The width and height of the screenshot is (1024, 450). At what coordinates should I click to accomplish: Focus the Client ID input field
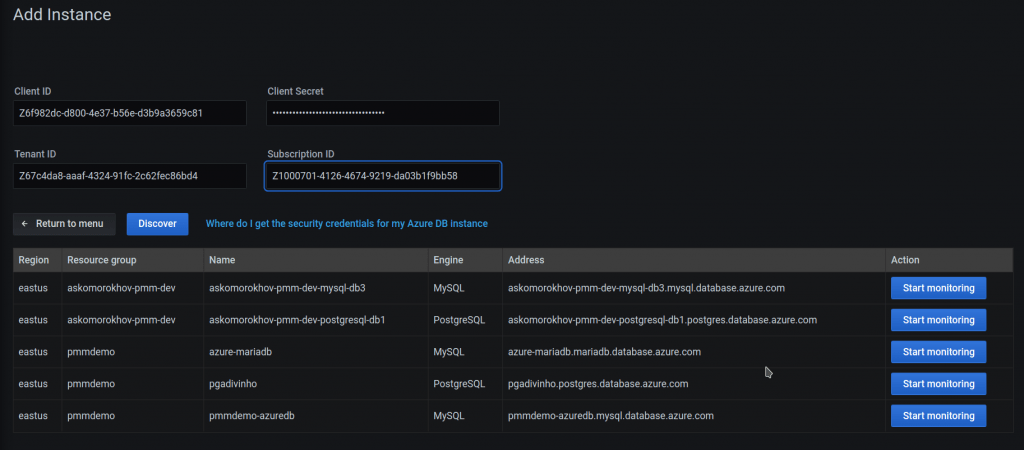(129, 113)
